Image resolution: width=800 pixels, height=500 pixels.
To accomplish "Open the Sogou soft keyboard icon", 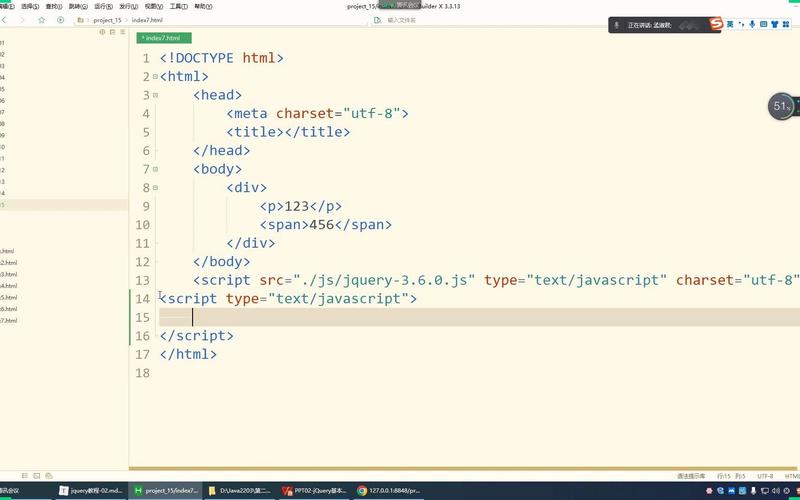I will pos(763,24).
